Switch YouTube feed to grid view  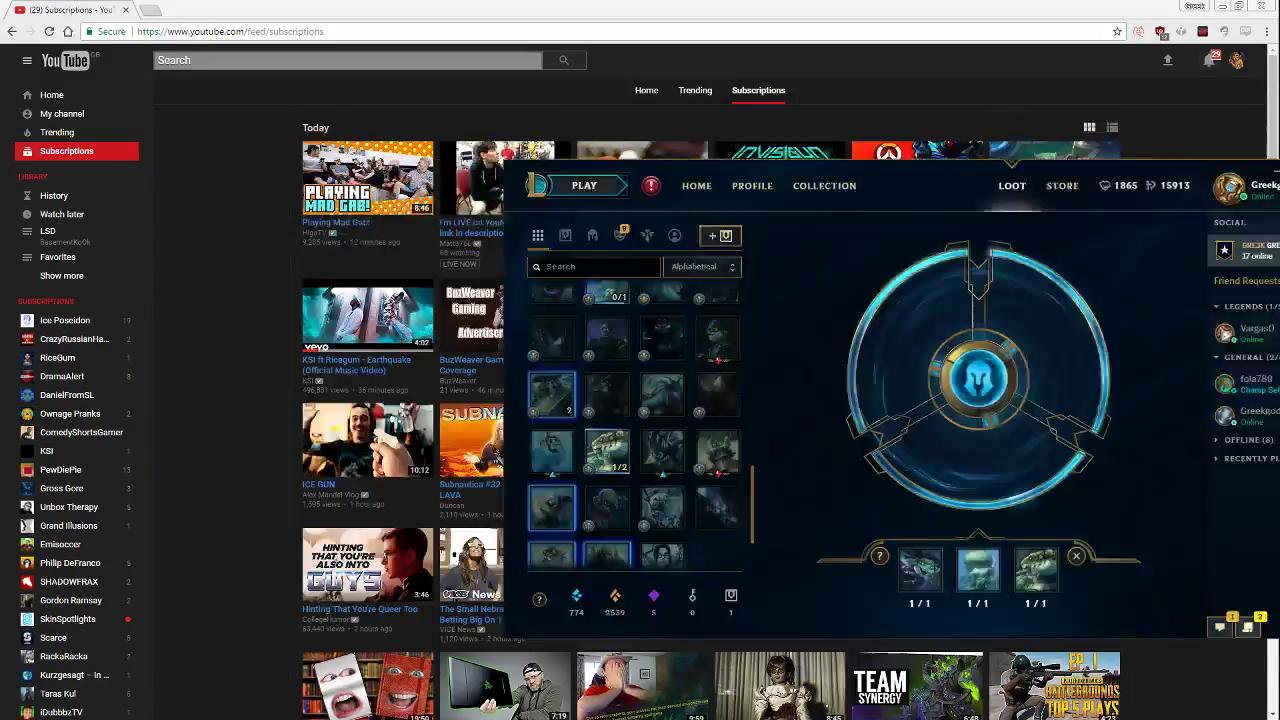pyautogui.click(x=1089, y=128)
